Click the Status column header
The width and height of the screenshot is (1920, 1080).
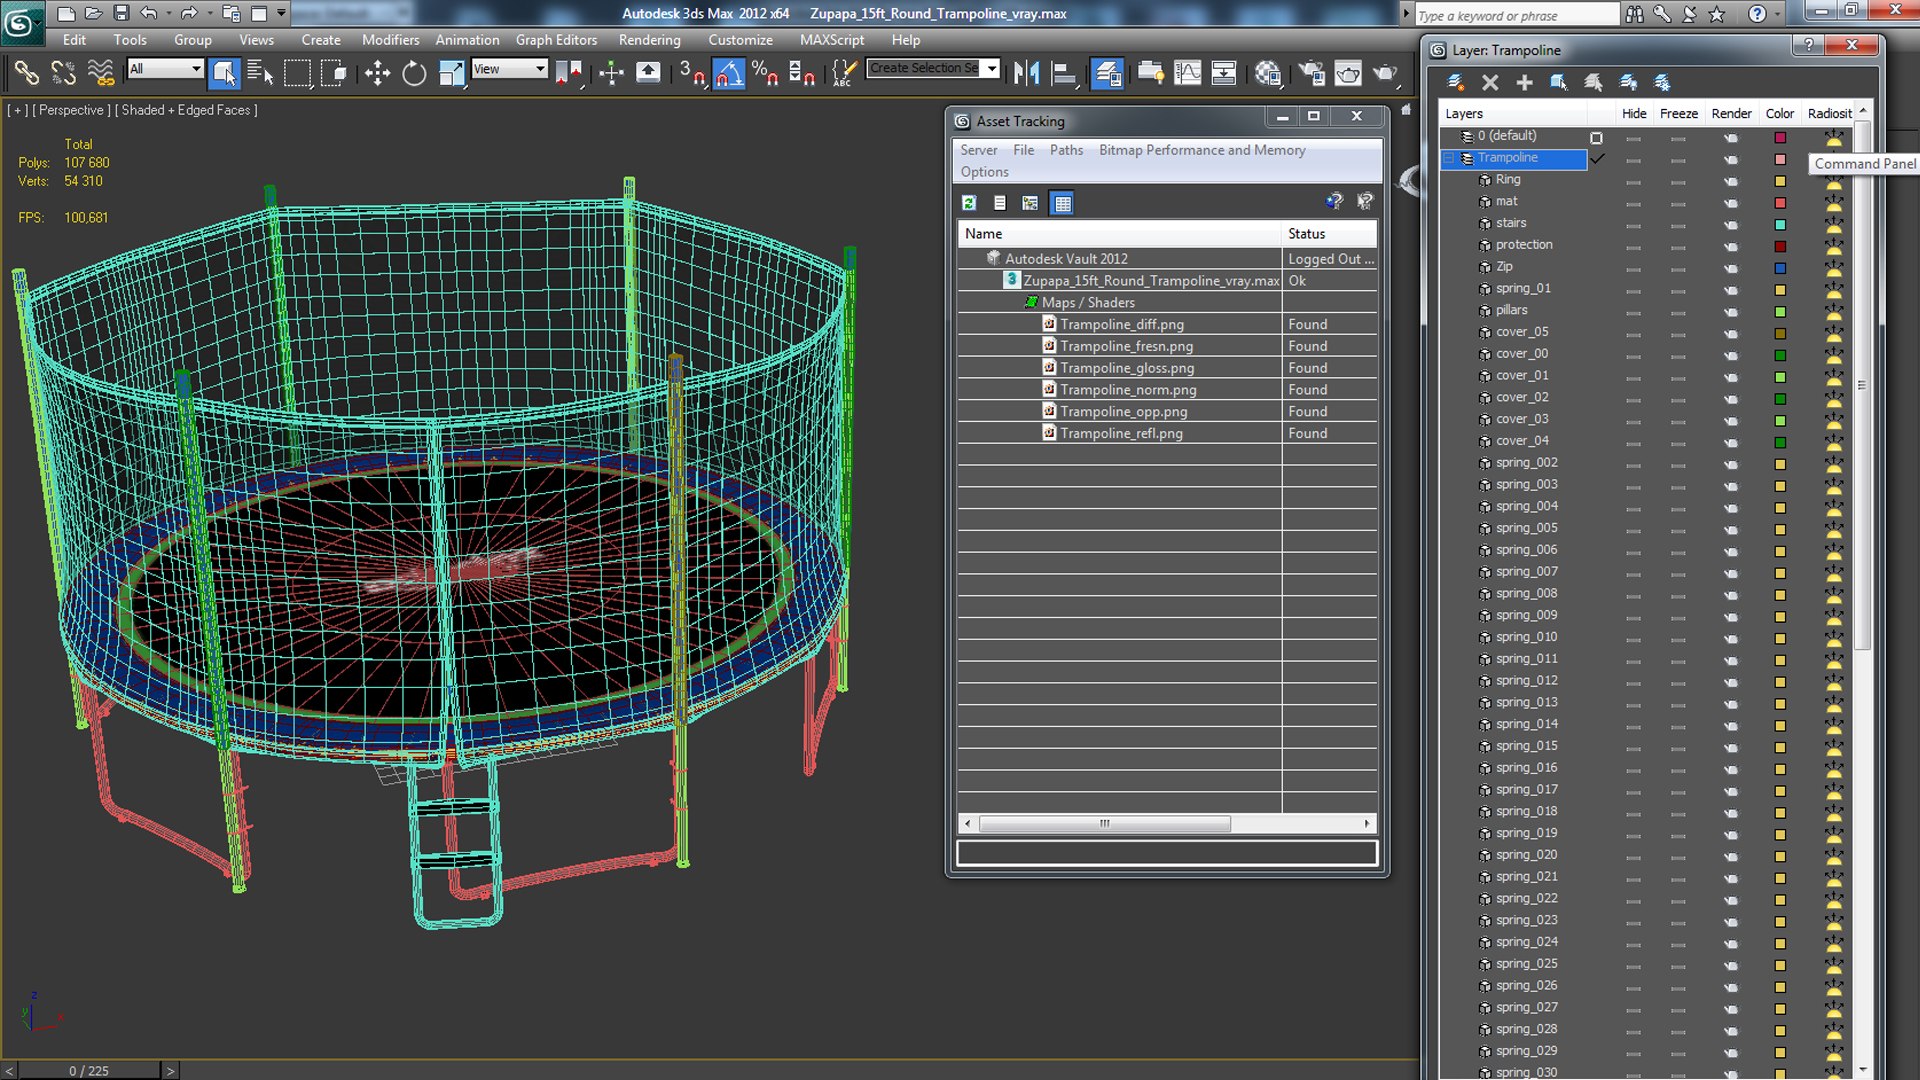click(1329, 234)
